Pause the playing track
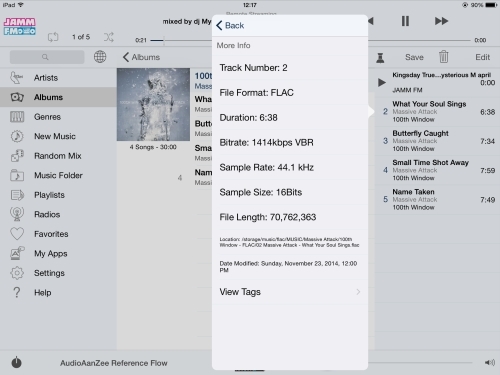 click(x=405, y=21)
